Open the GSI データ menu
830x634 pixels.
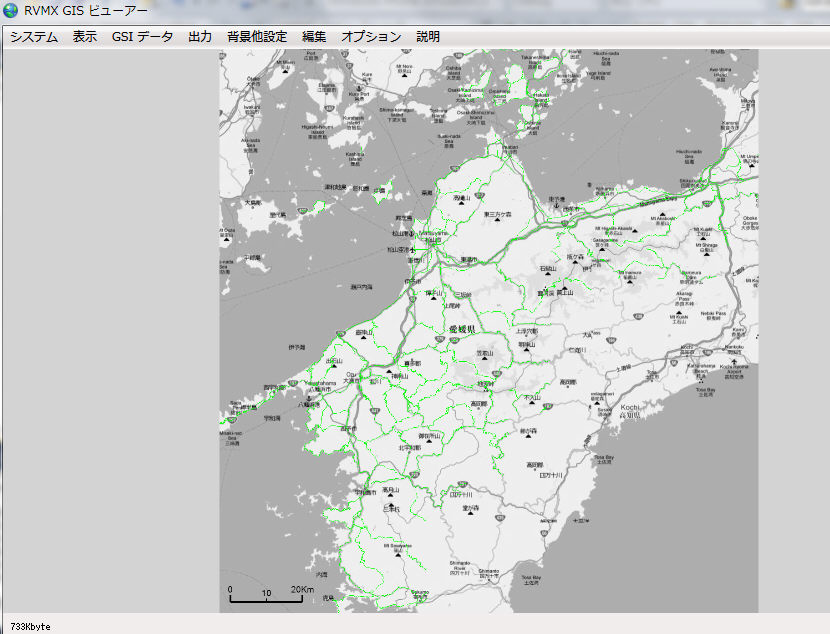click(142, 36)
